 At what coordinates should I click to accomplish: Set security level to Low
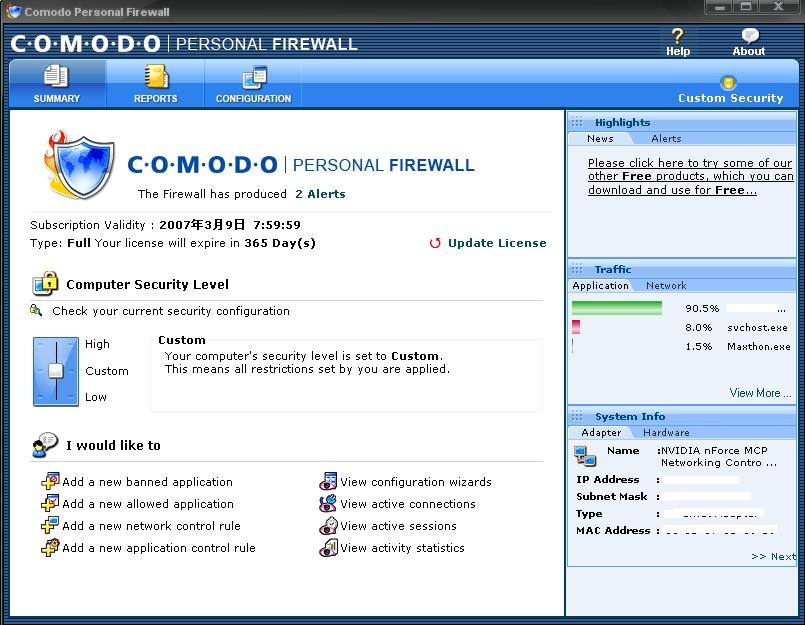pyautogui.click(x=95, y=397)
